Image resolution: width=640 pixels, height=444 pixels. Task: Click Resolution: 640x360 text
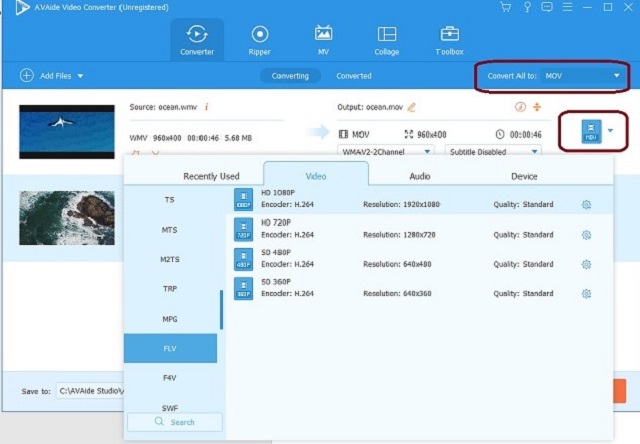397,293
